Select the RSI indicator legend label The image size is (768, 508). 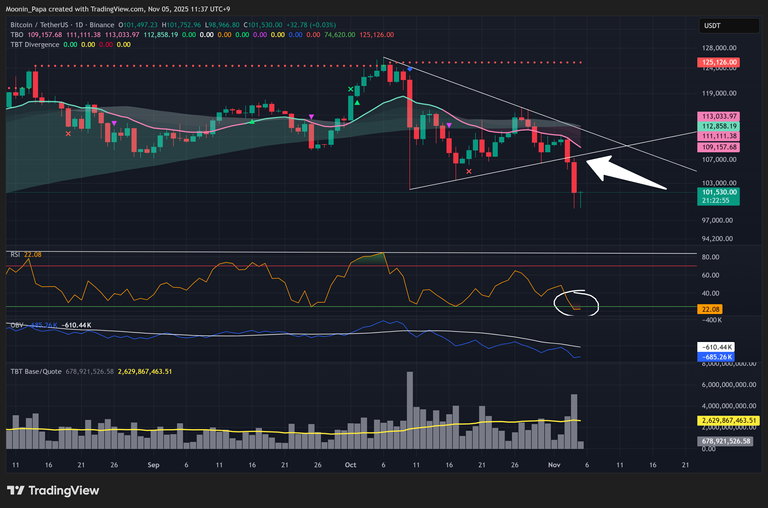pyautogui.click(x=13, y=255)
